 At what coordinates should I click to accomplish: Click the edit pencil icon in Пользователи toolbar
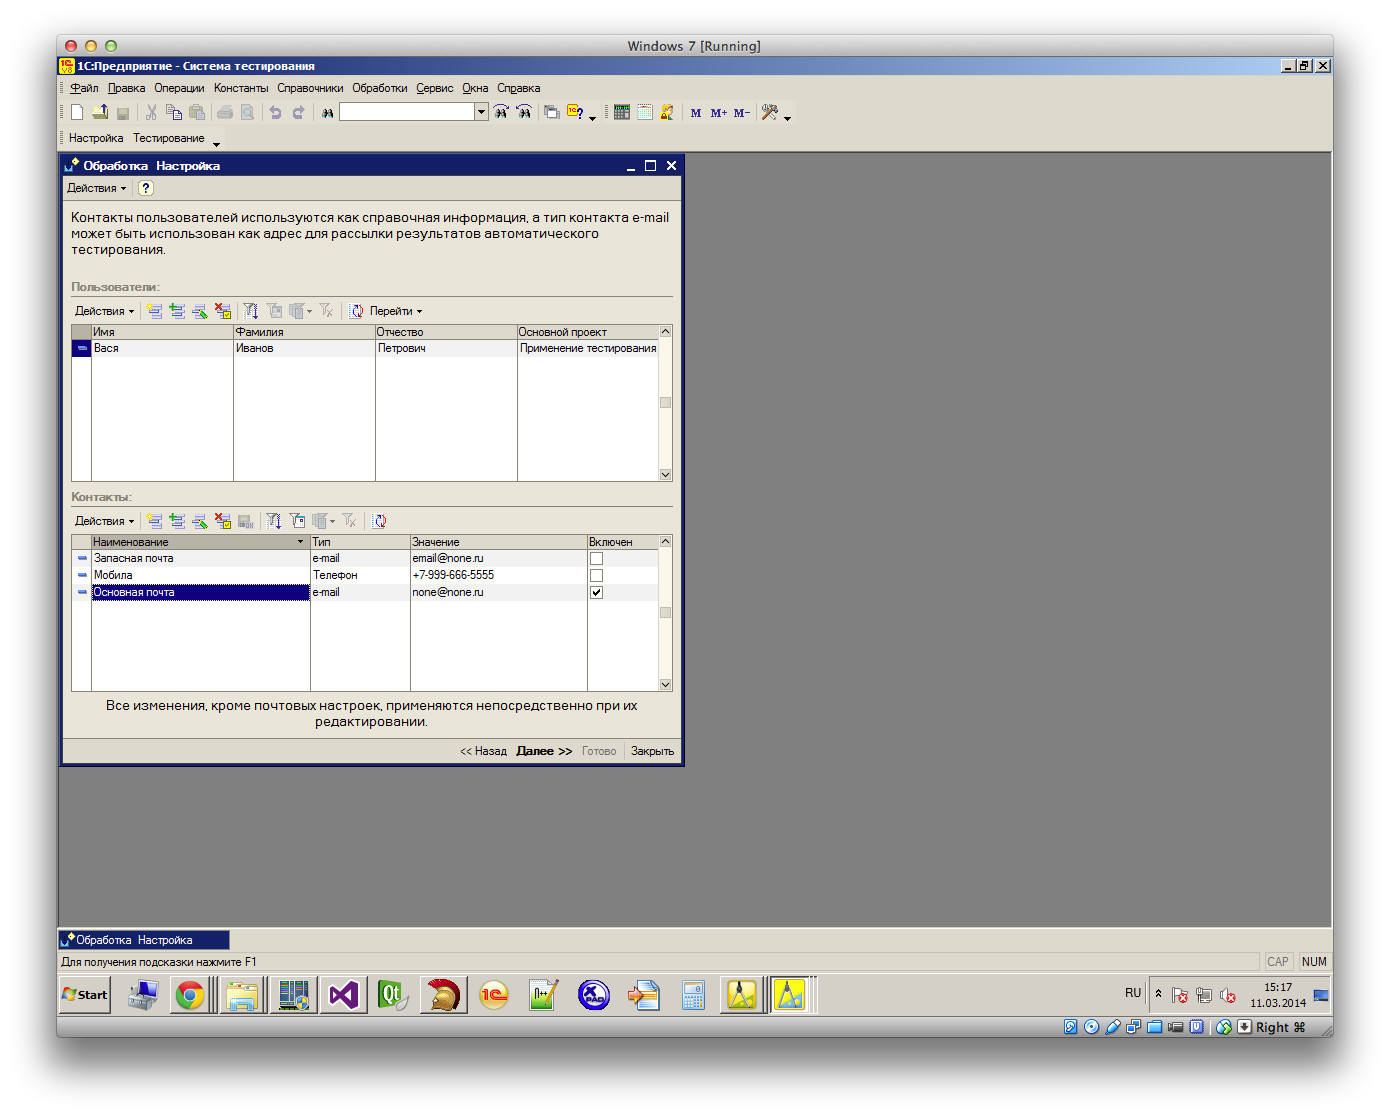[200, 311]
